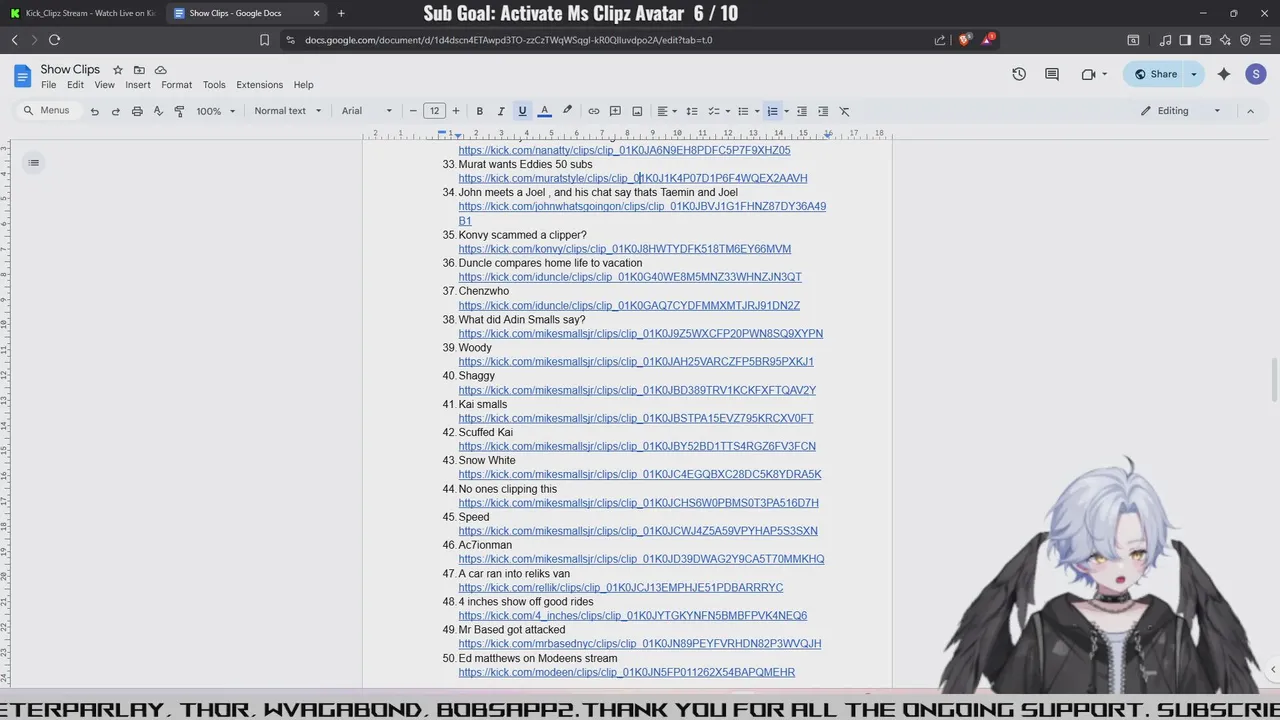Show all comments panel icon
The height and width of the screenshot is (720, 1280).
point(1052,74)
